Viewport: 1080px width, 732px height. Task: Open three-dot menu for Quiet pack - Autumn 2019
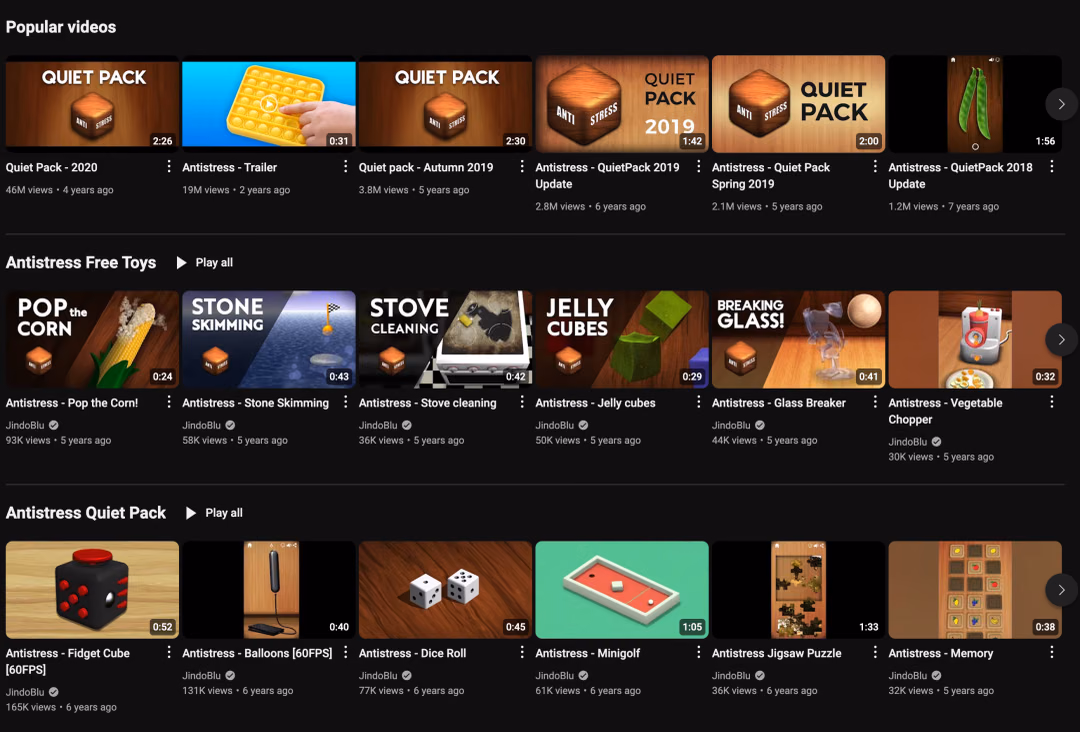tap(521, 167)
